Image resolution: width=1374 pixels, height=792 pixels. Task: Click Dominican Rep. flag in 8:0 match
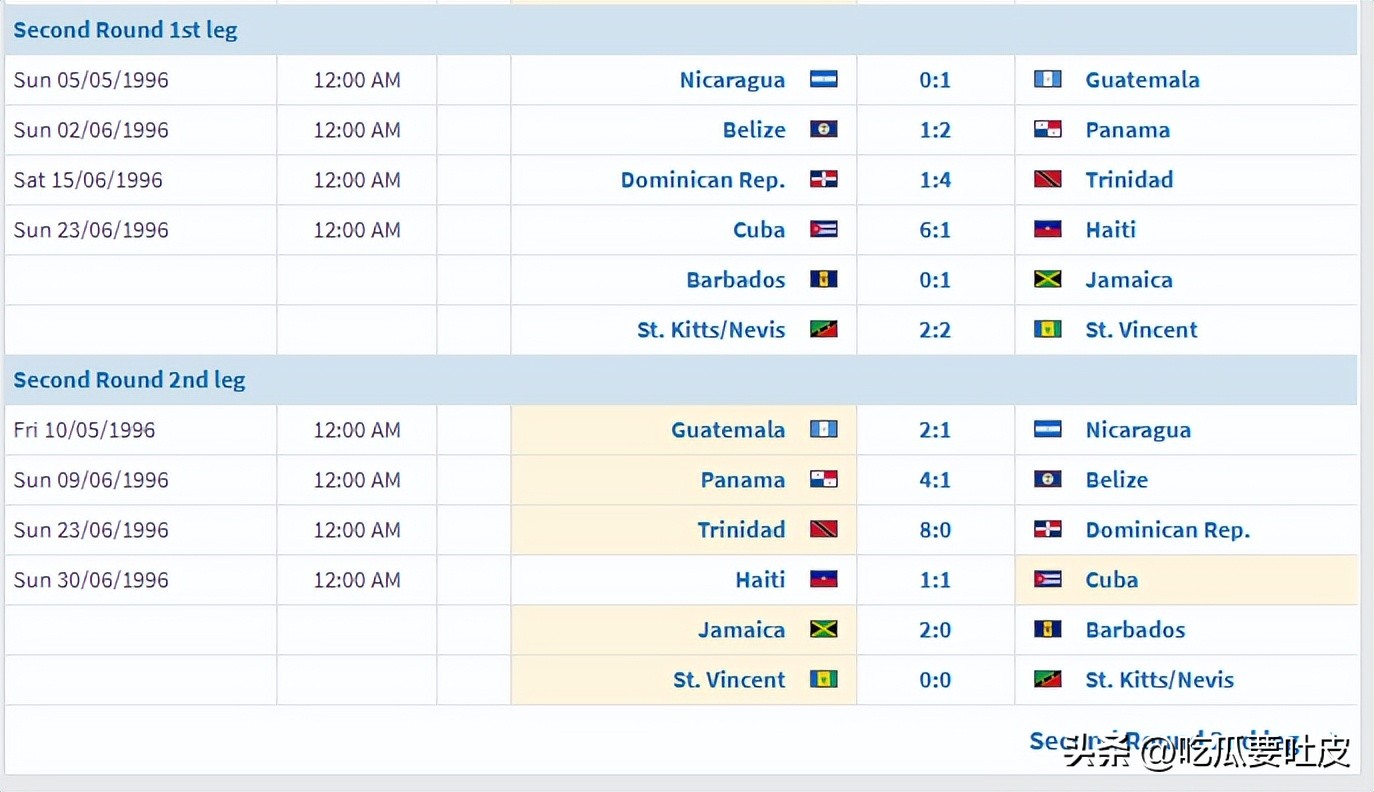(x=1048, y=530)
